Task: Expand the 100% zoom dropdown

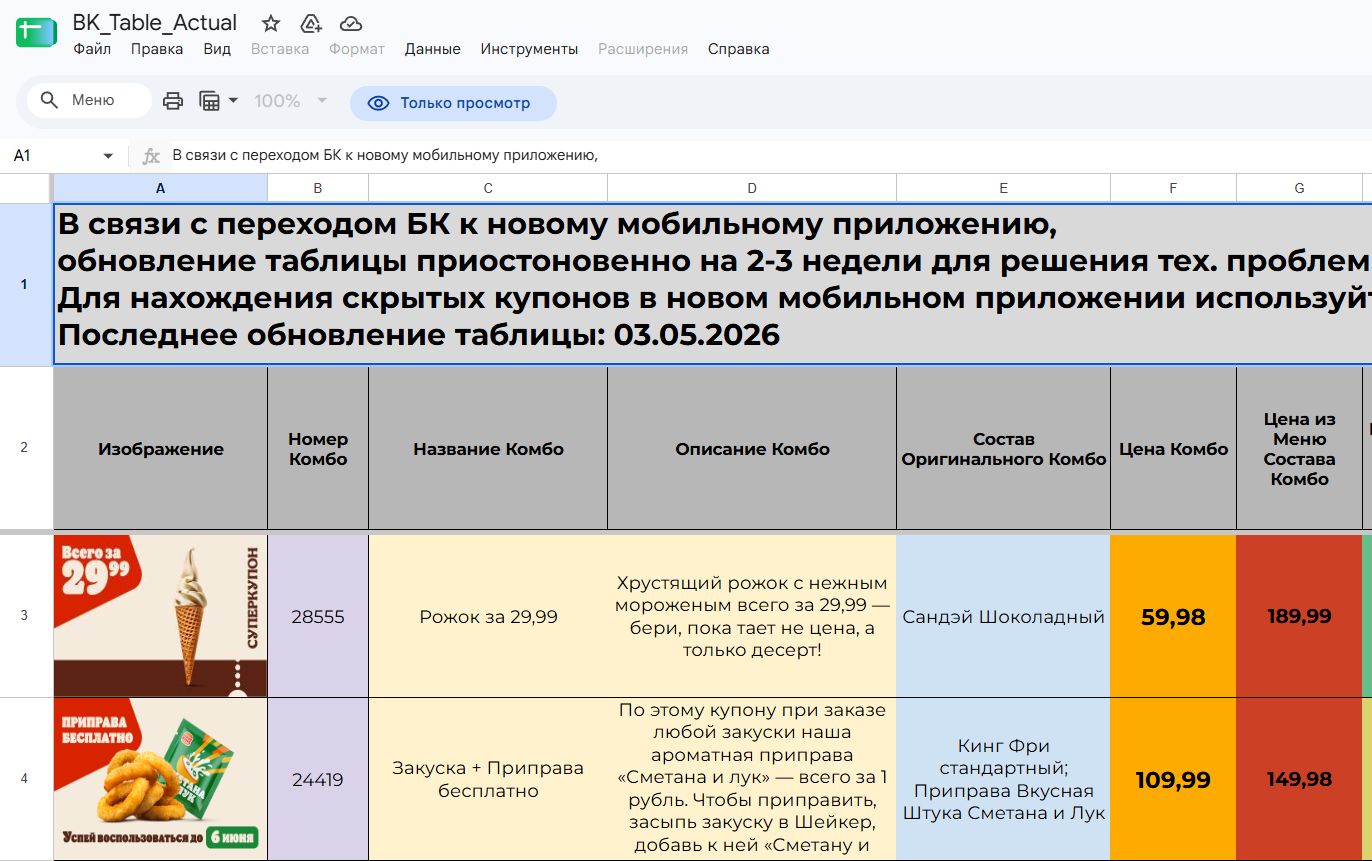Action: [x=322, y=101]
